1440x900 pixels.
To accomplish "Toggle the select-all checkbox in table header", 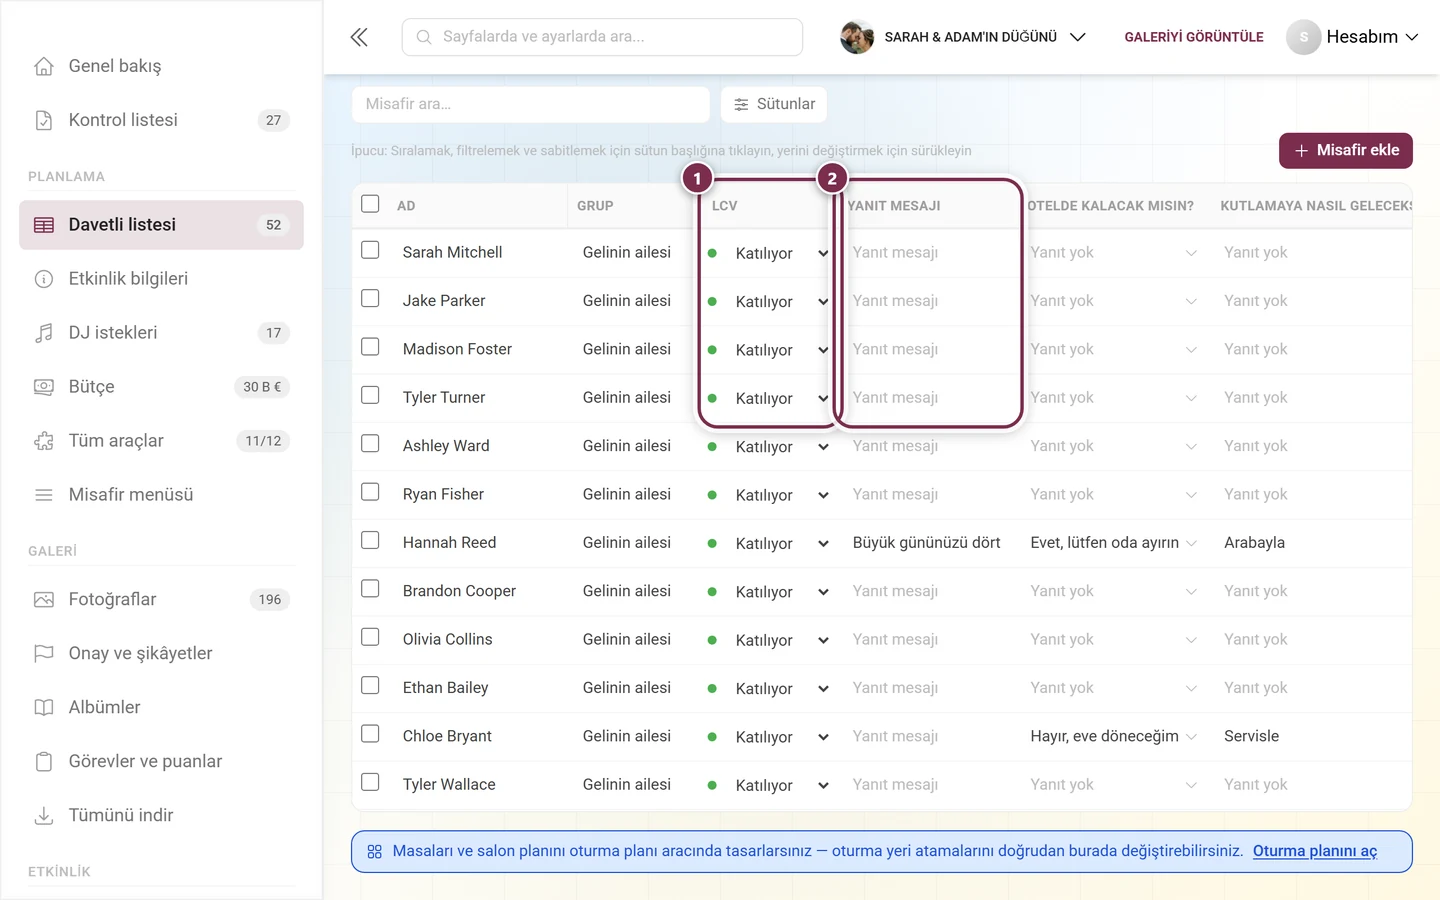I will click(370, 204).
